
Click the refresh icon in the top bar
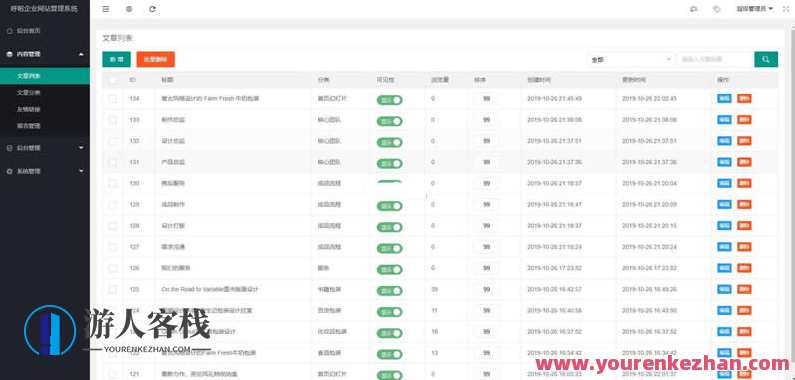coord(152,9)
